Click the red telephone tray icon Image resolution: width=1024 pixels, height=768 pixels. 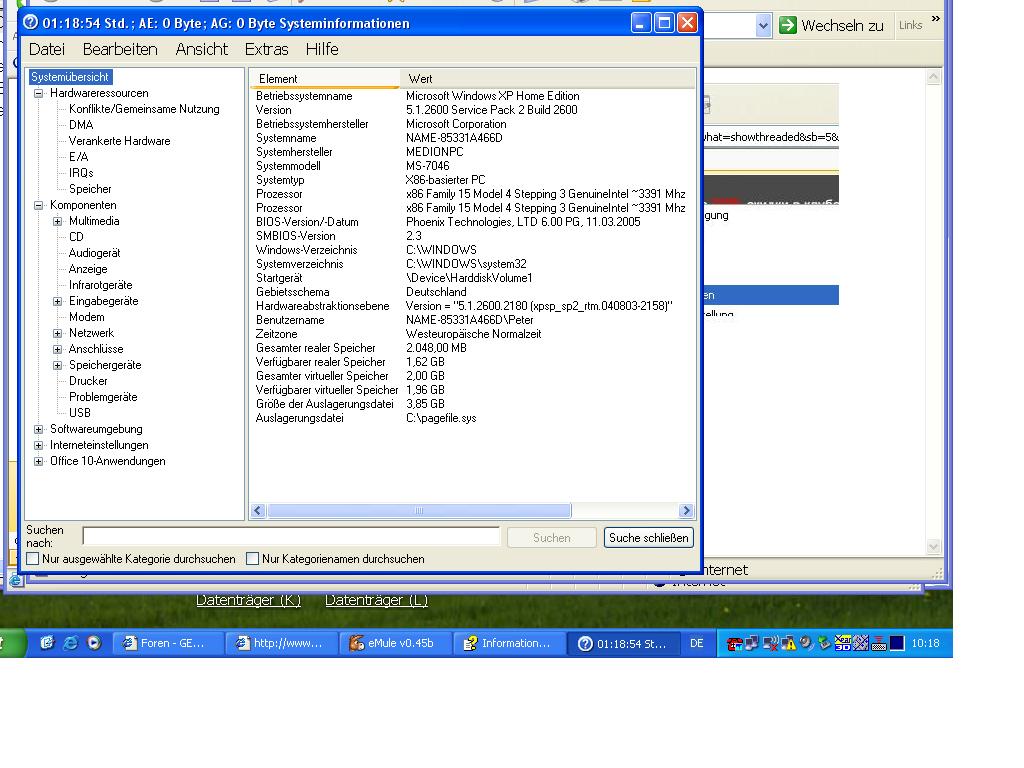coord(734,645)
